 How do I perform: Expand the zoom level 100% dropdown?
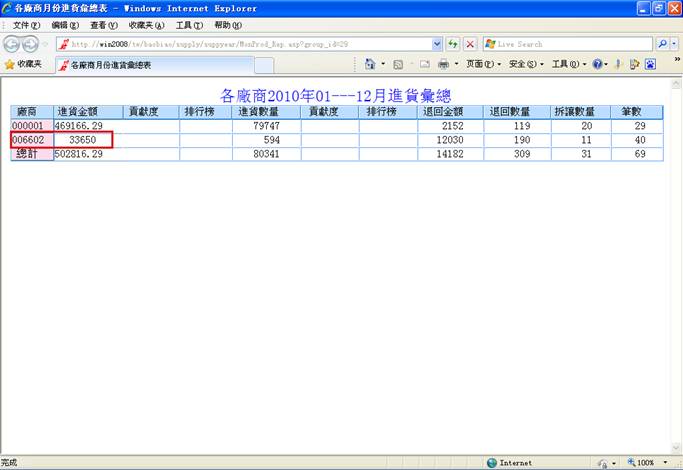[x=661, y=463]
